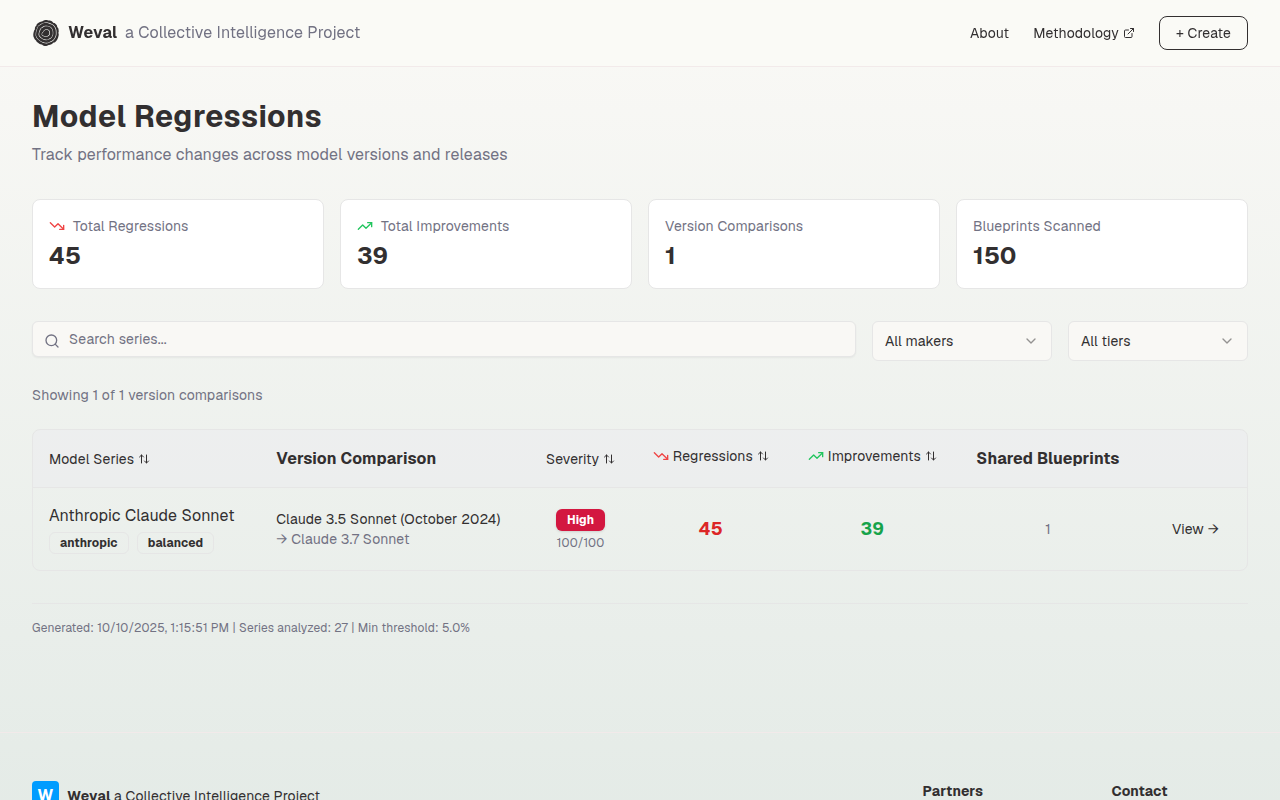The width and height of the screenshot is (1280, 800).
Task: Click the High severity badge
Action: (x=580, y=520)
